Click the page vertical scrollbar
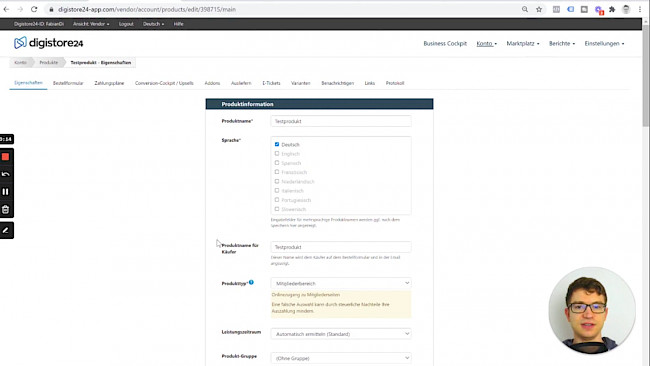 pos(646,75)
